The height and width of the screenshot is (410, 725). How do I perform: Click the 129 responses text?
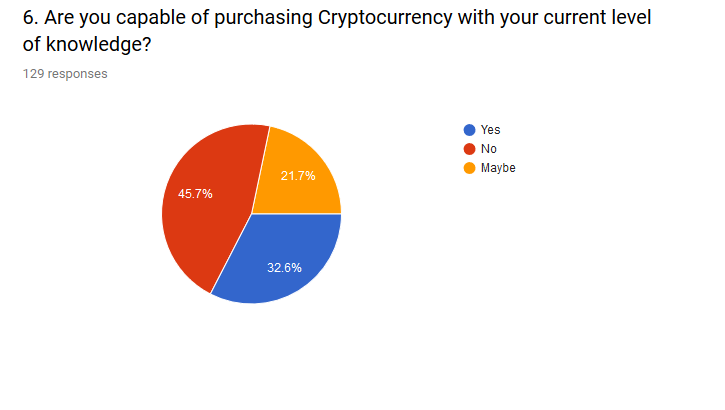pos(65,74)
